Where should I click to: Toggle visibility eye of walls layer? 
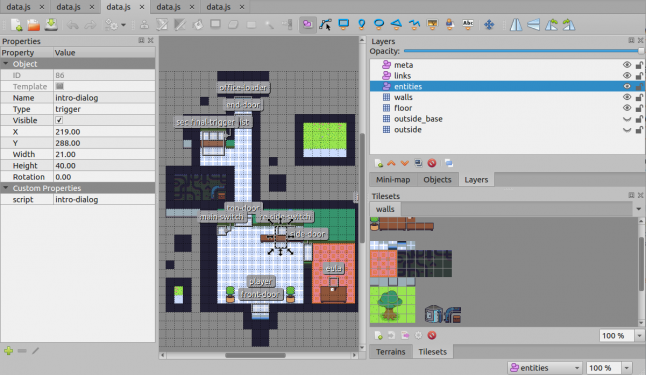coord(627,97)
